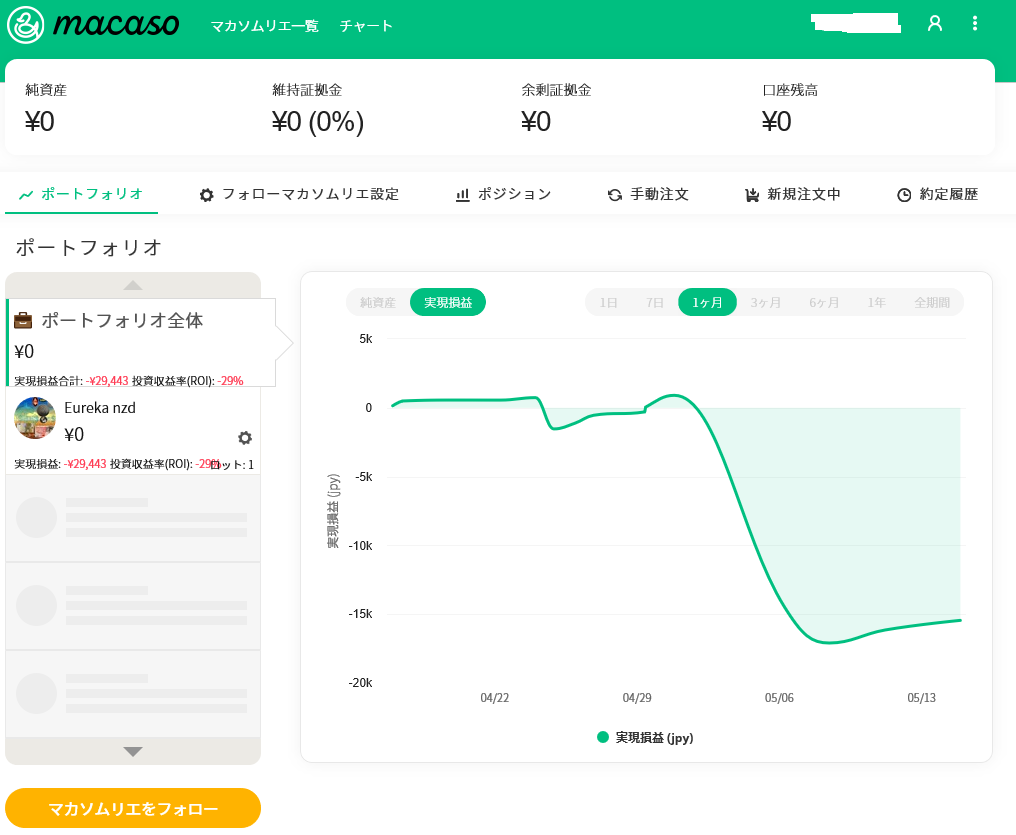Click the gear icon on follow settings tab
The width and height of the screenshot is (1016, 835).
tap(207, 195)
